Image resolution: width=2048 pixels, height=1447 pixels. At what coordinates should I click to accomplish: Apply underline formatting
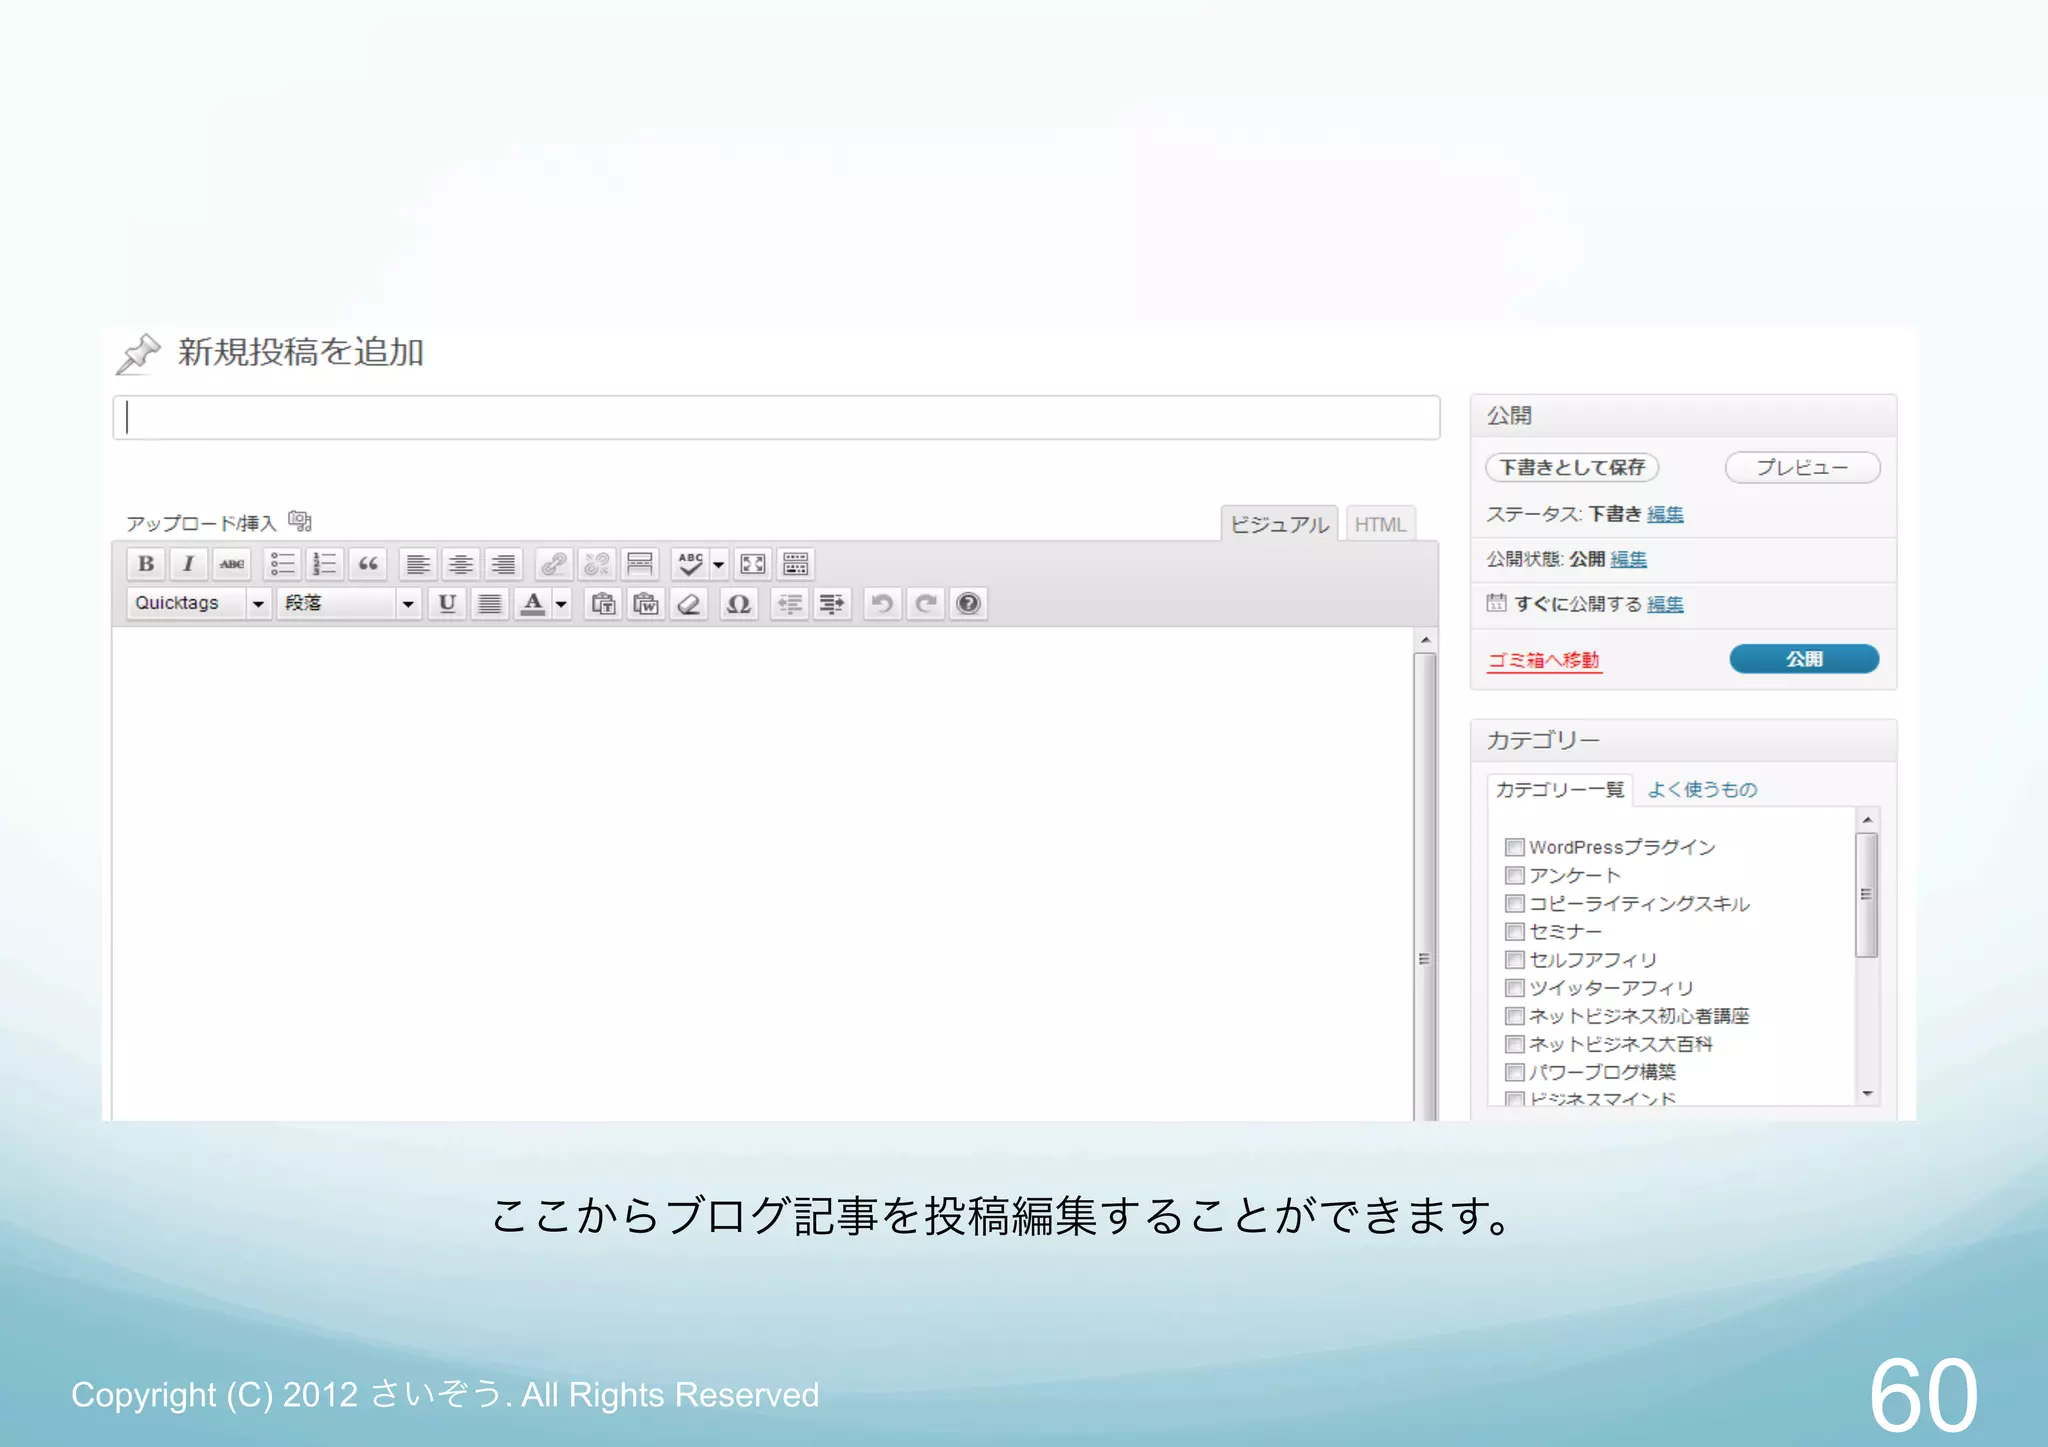click(447, 603)
